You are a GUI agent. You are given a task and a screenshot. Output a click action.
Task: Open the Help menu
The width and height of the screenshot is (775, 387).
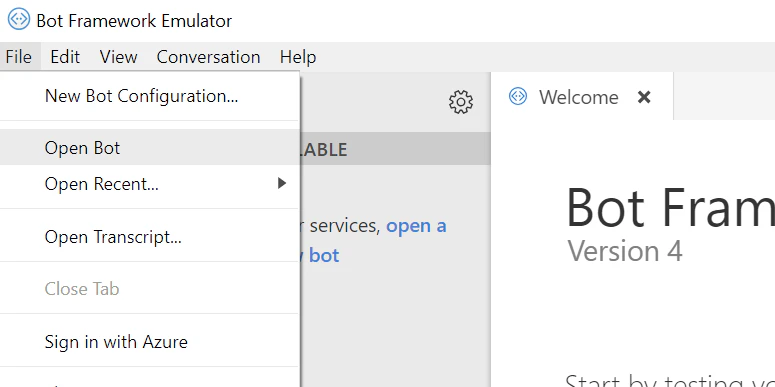pyautogui.click(x=298, y=57)
